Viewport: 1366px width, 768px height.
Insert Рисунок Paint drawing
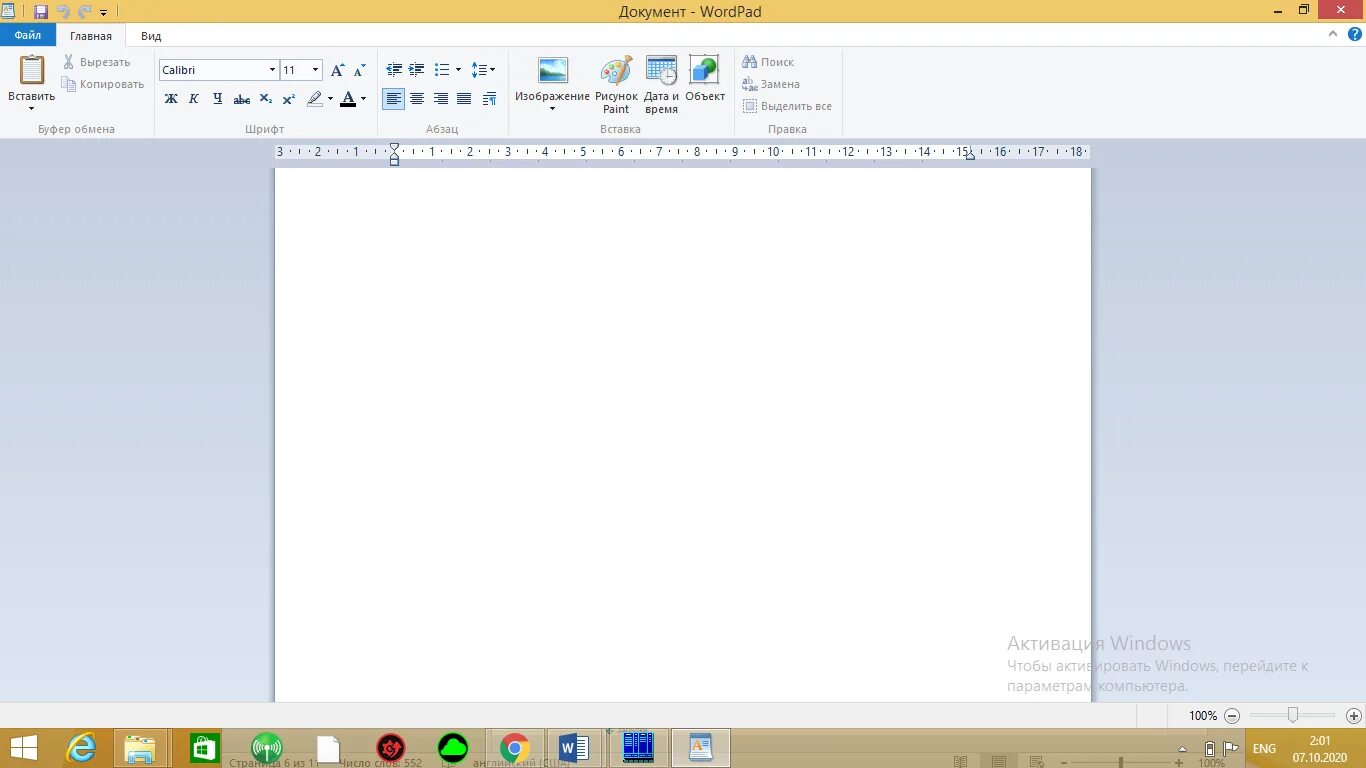[x=616, y=85]
